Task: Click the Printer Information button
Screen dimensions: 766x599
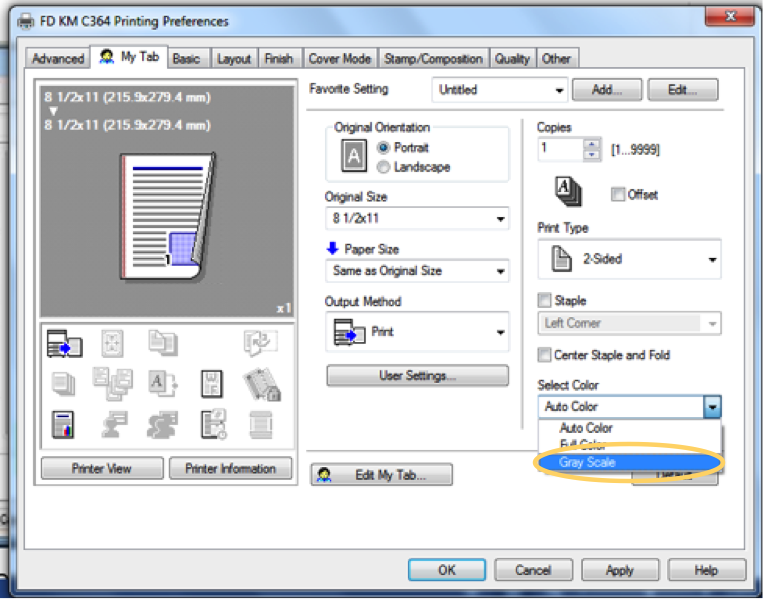Action: click(x=230, y=468)
